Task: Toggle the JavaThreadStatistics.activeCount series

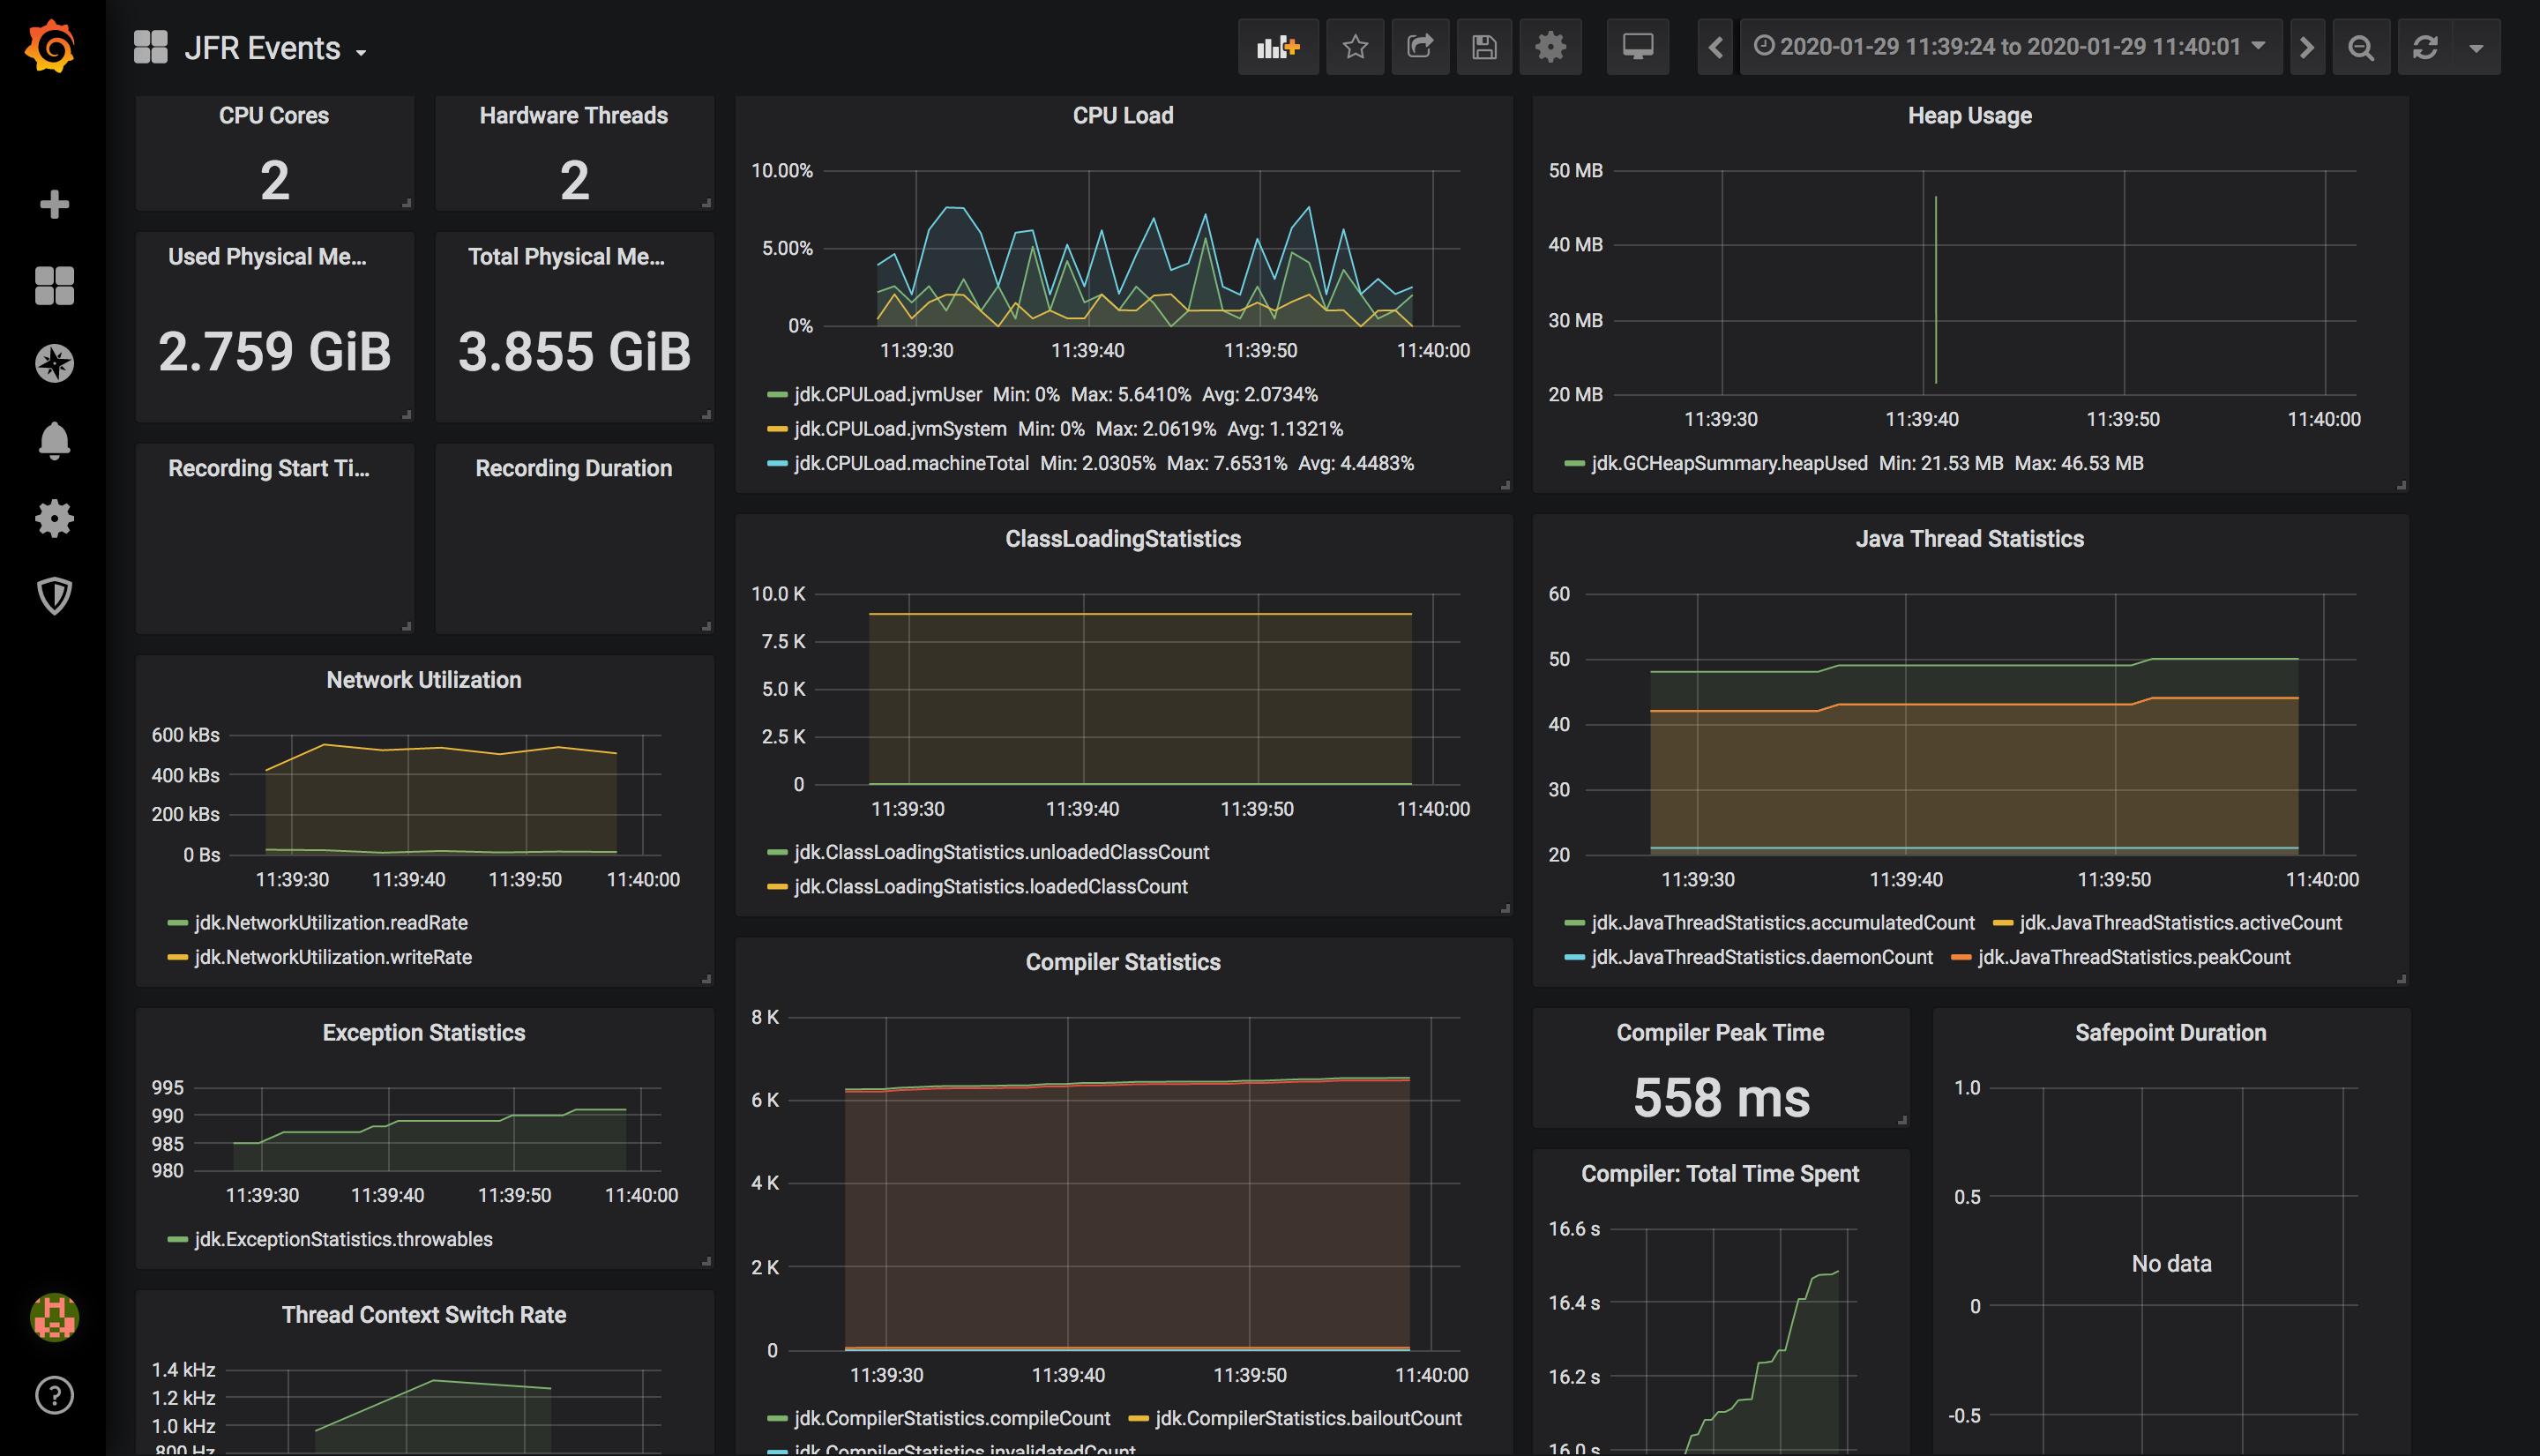Action: tap(2180, 922)
